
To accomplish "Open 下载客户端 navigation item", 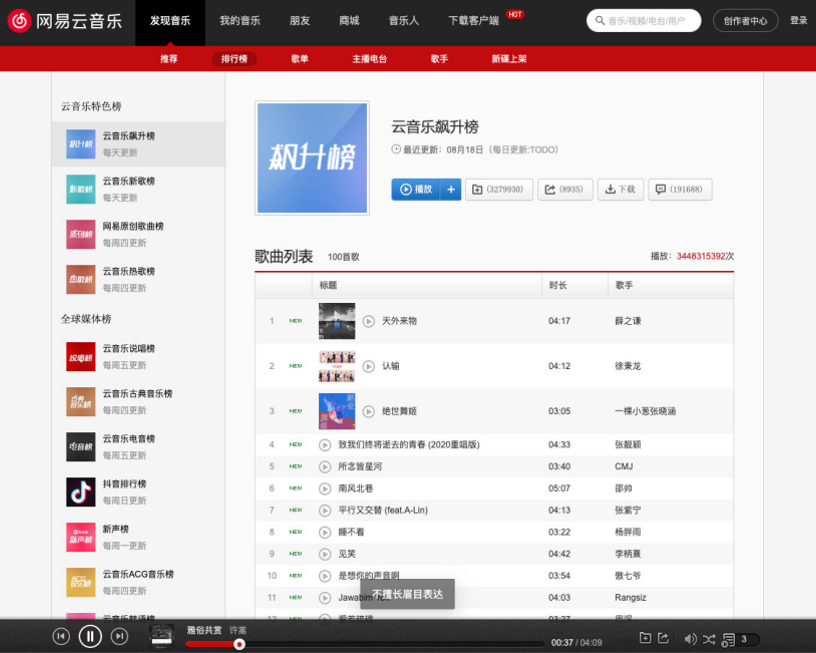I will [474, 21].
